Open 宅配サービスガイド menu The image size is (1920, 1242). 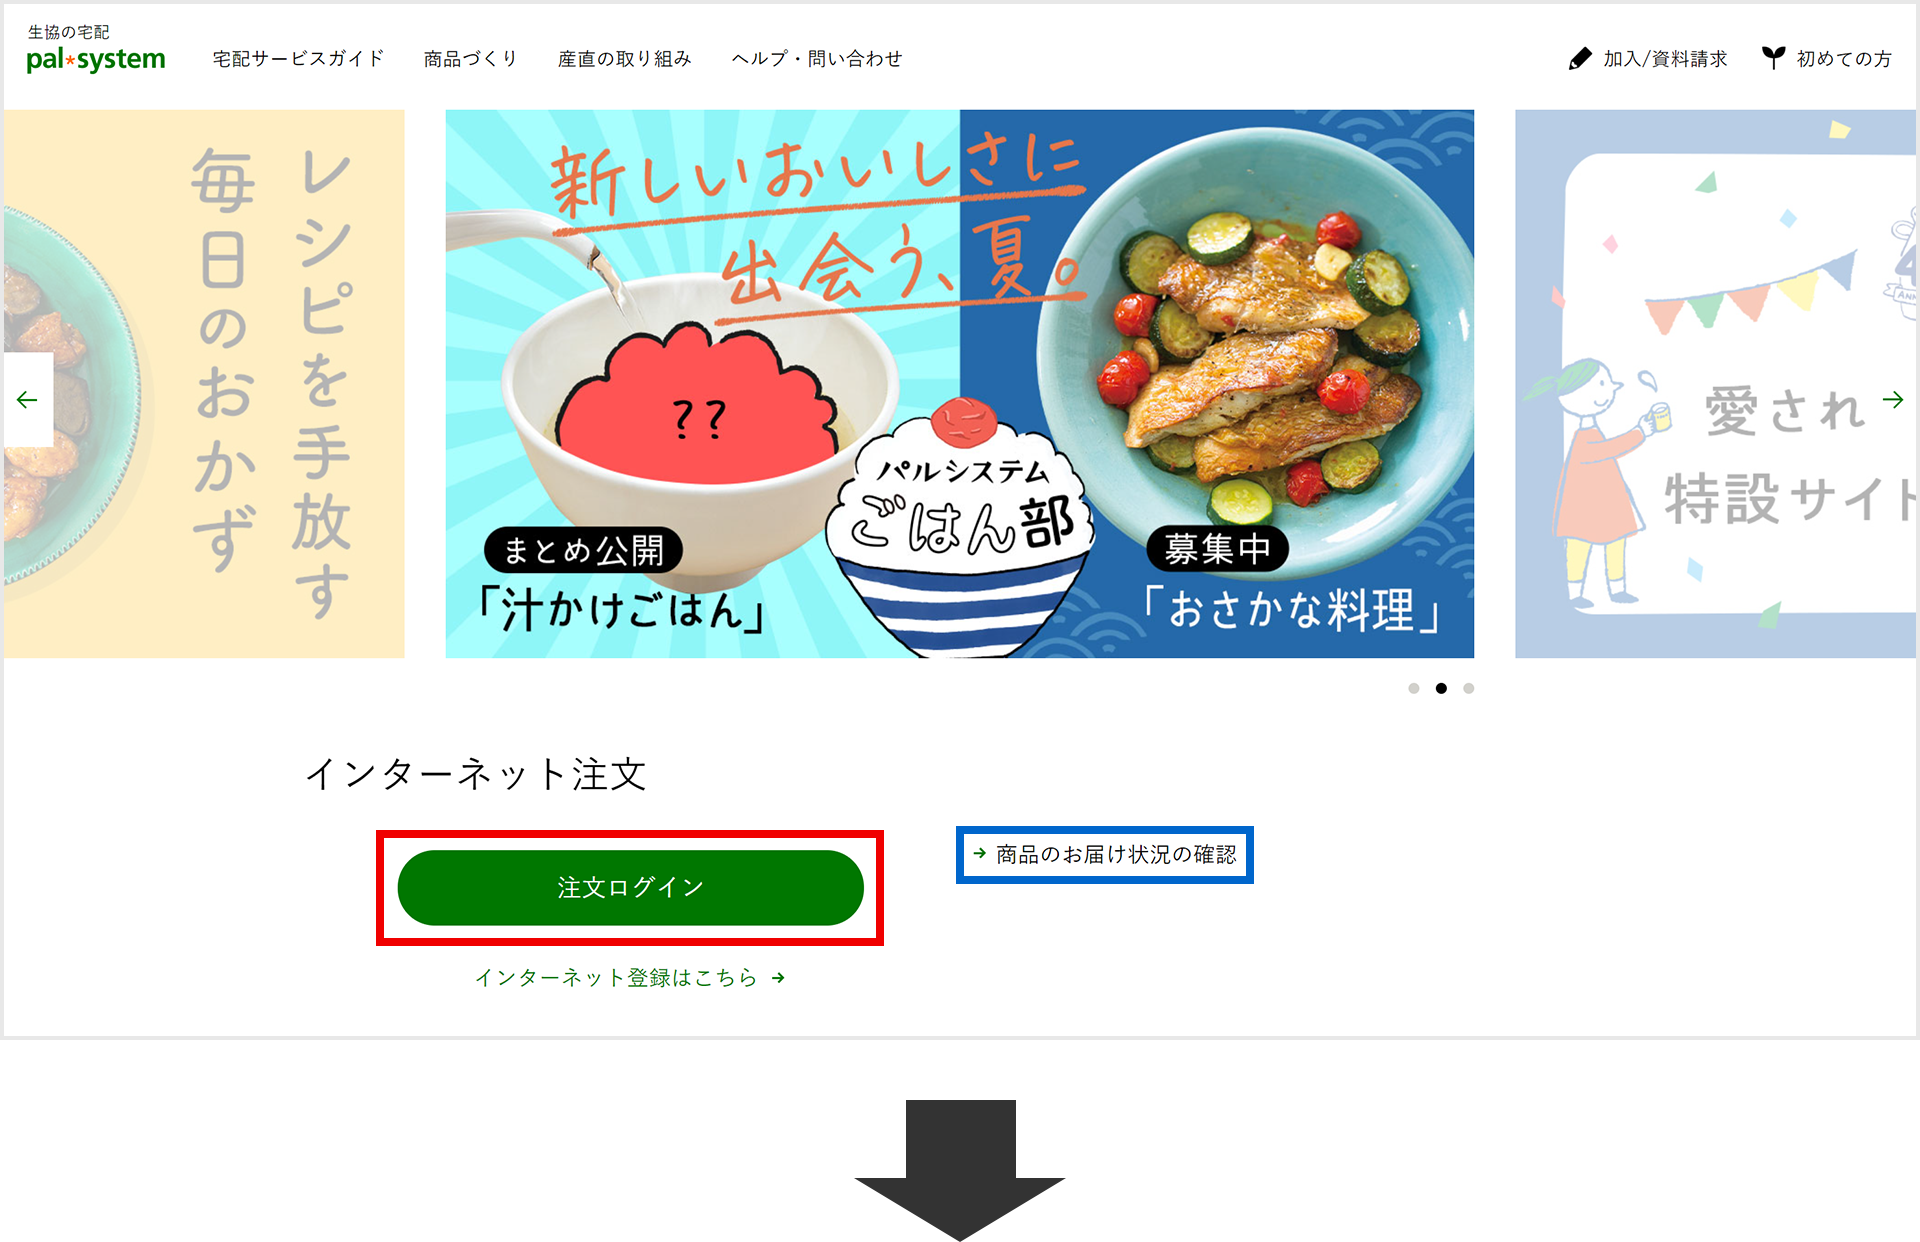click(x=298, y=59)
